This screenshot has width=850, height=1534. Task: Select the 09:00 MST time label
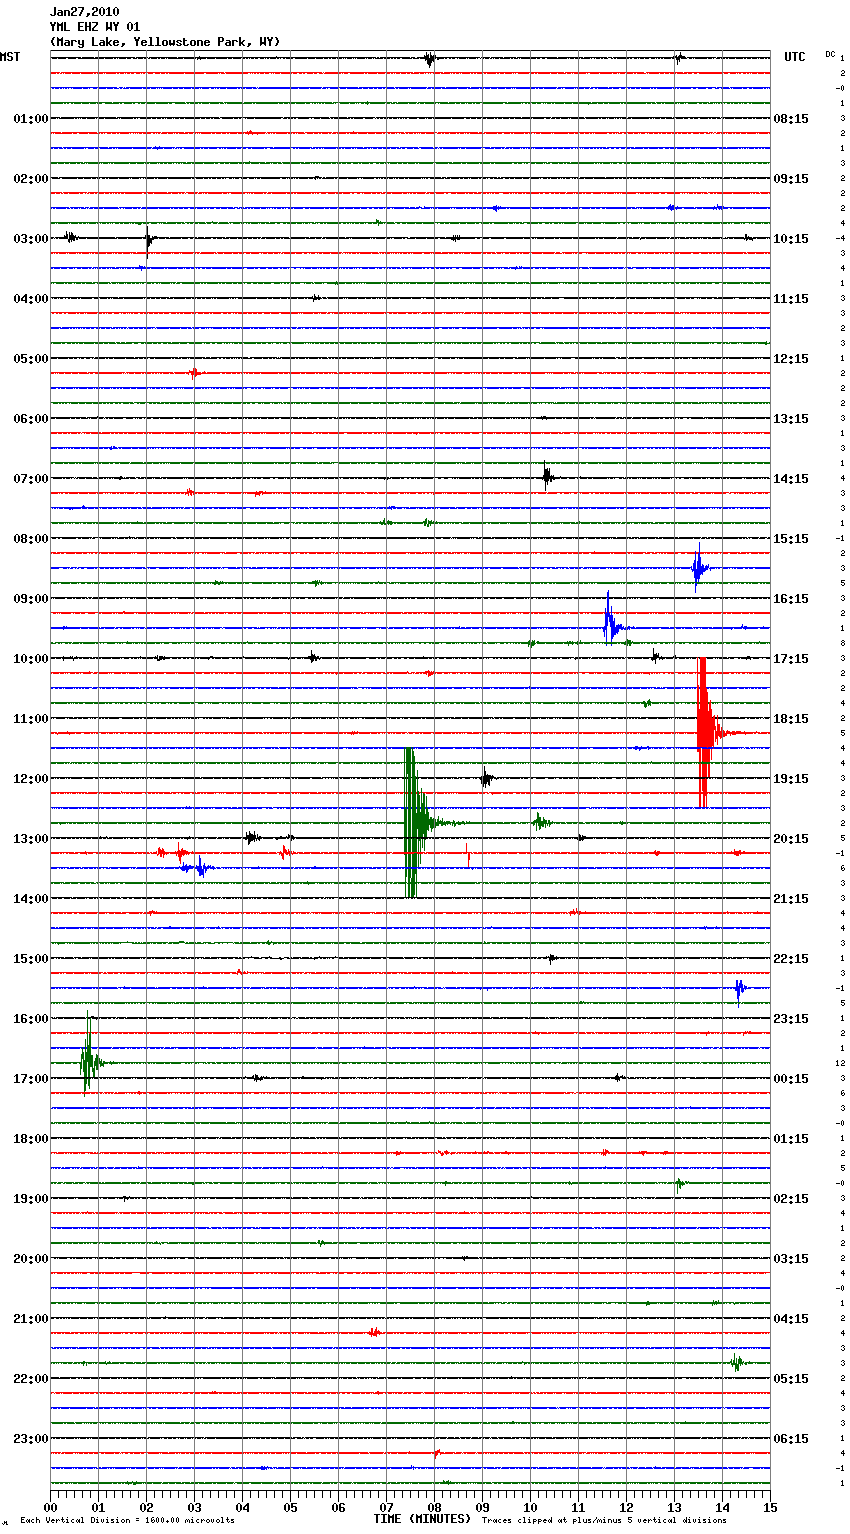[x=30, y=599]
